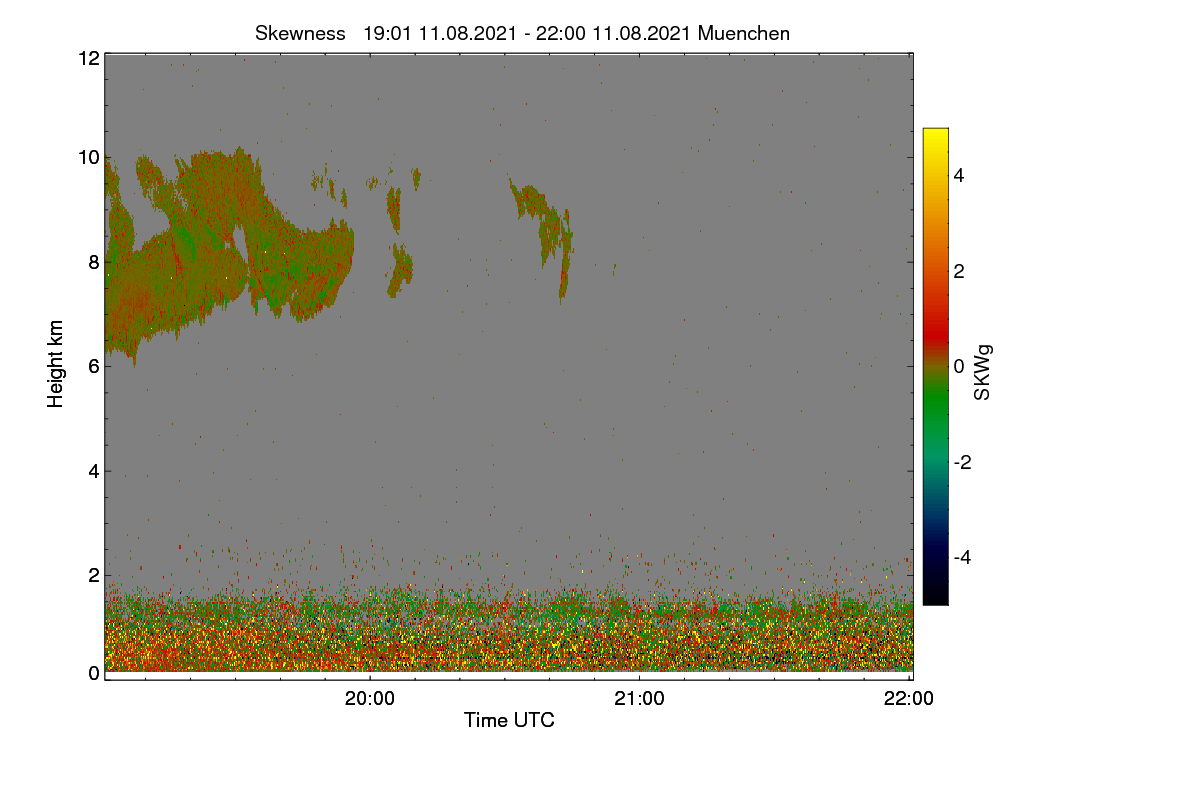Click the colorbar tick label 4
Viewport: 1200px width, 800px height.
(x=958, y=175)
